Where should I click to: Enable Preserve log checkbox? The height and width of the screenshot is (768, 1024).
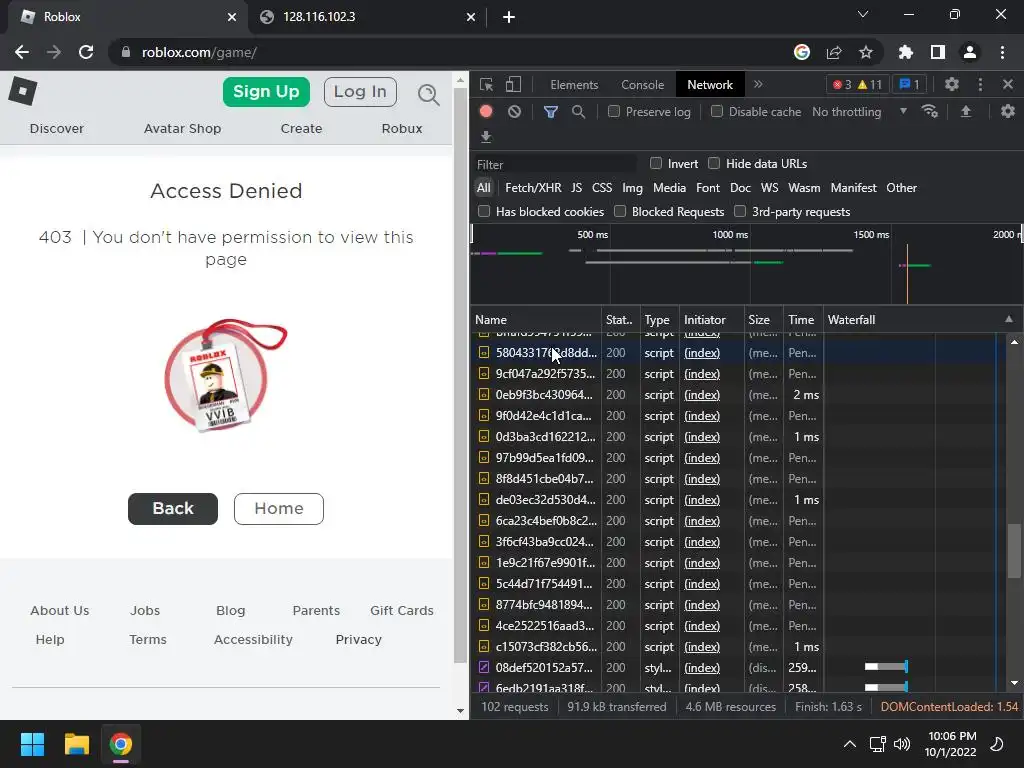coord(614,111)
